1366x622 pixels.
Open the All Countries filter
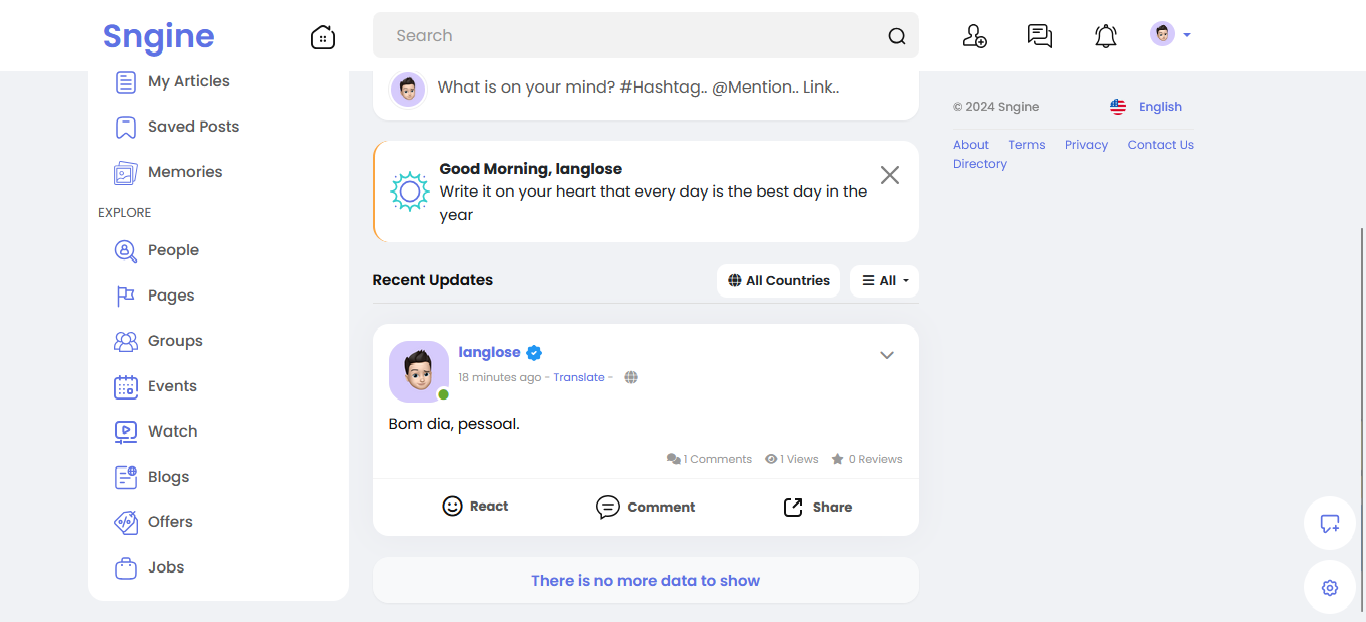click(778, 281)
